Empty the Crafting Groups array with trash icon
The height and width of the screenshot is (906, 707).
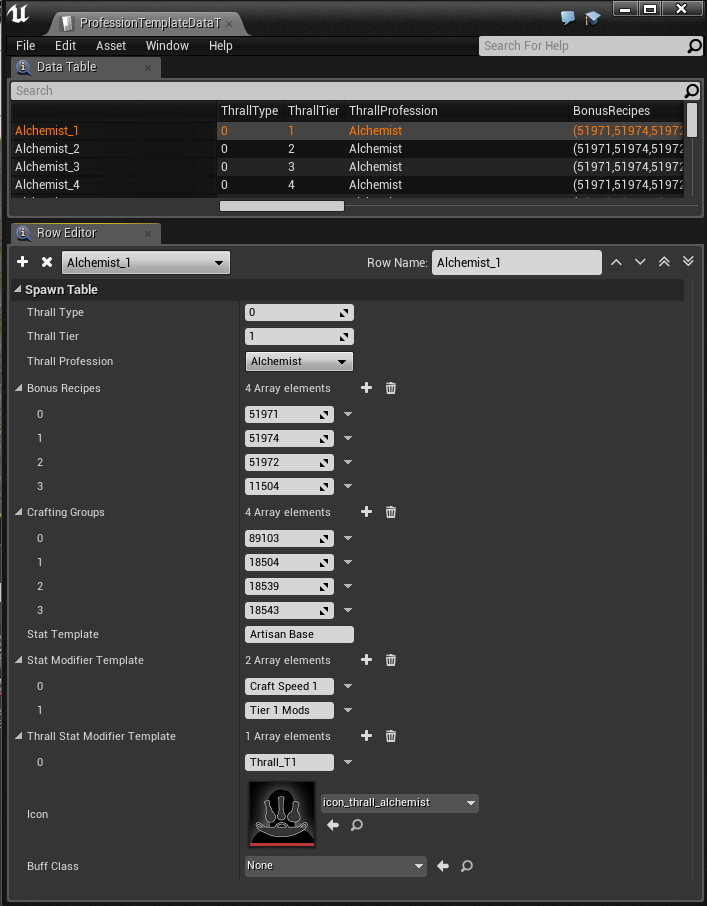(391, 512)
